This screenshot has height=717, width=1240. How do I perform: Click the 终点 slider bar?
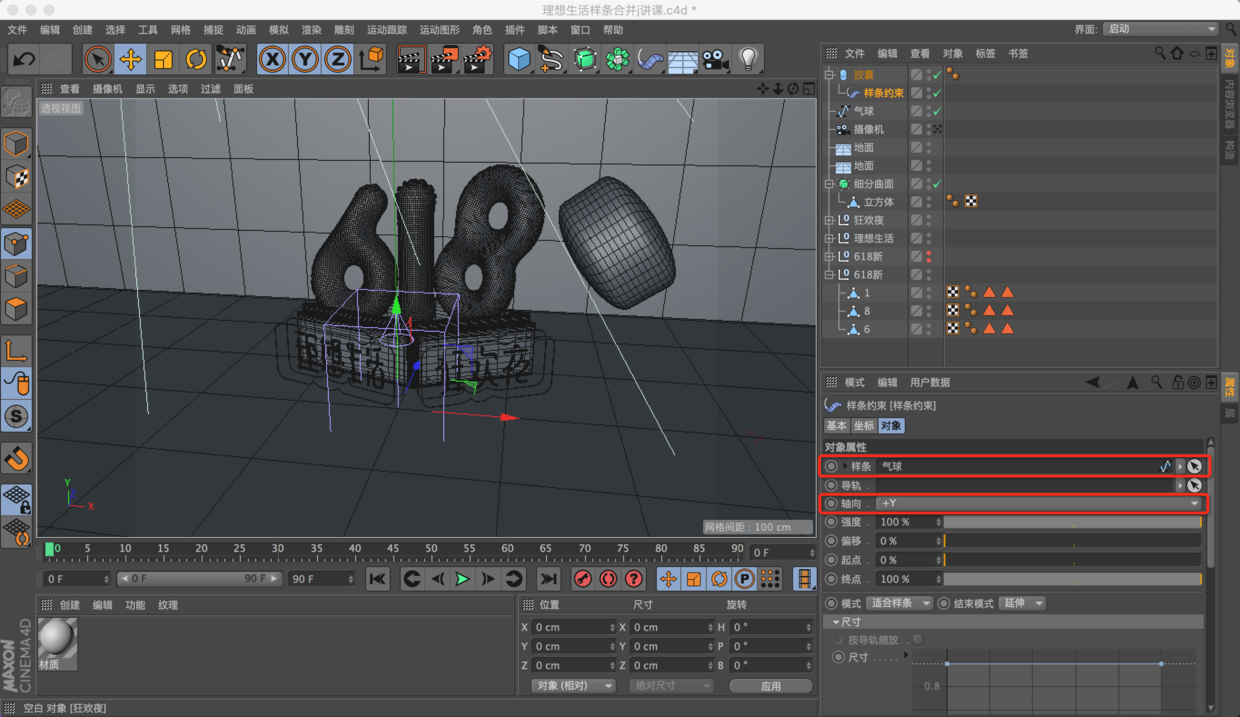click(x=1073, y=579)
